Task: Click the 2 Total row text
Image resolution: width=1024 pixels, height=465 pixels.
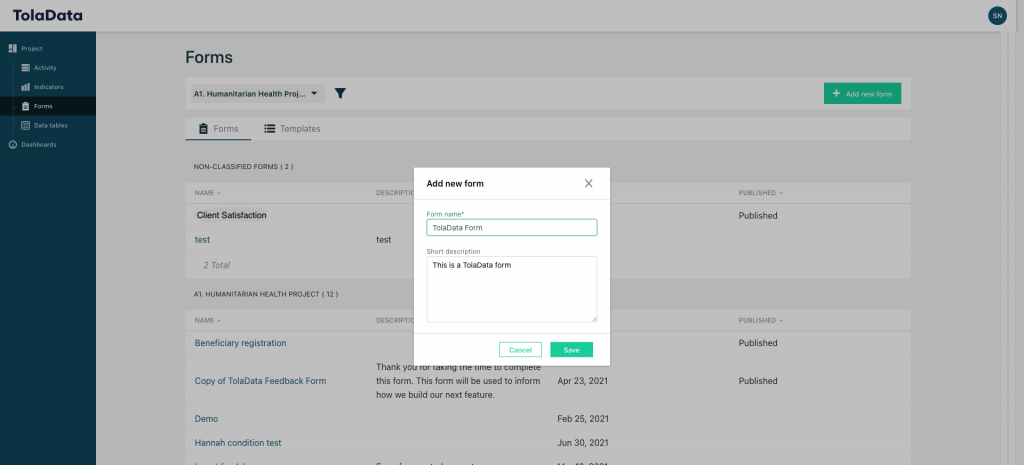Action: tap(216, 265)
